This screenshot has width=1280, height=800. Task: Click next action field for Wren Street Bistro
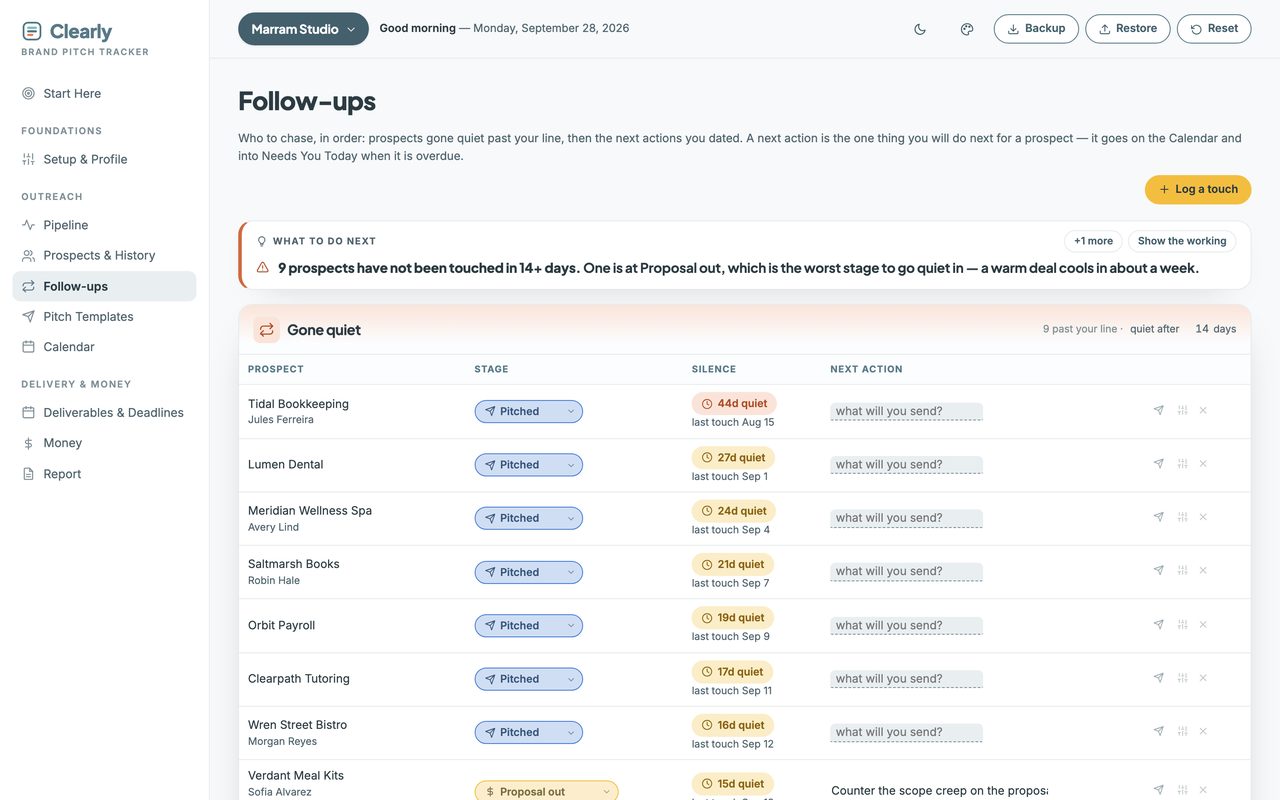click(x=906, y=733)
